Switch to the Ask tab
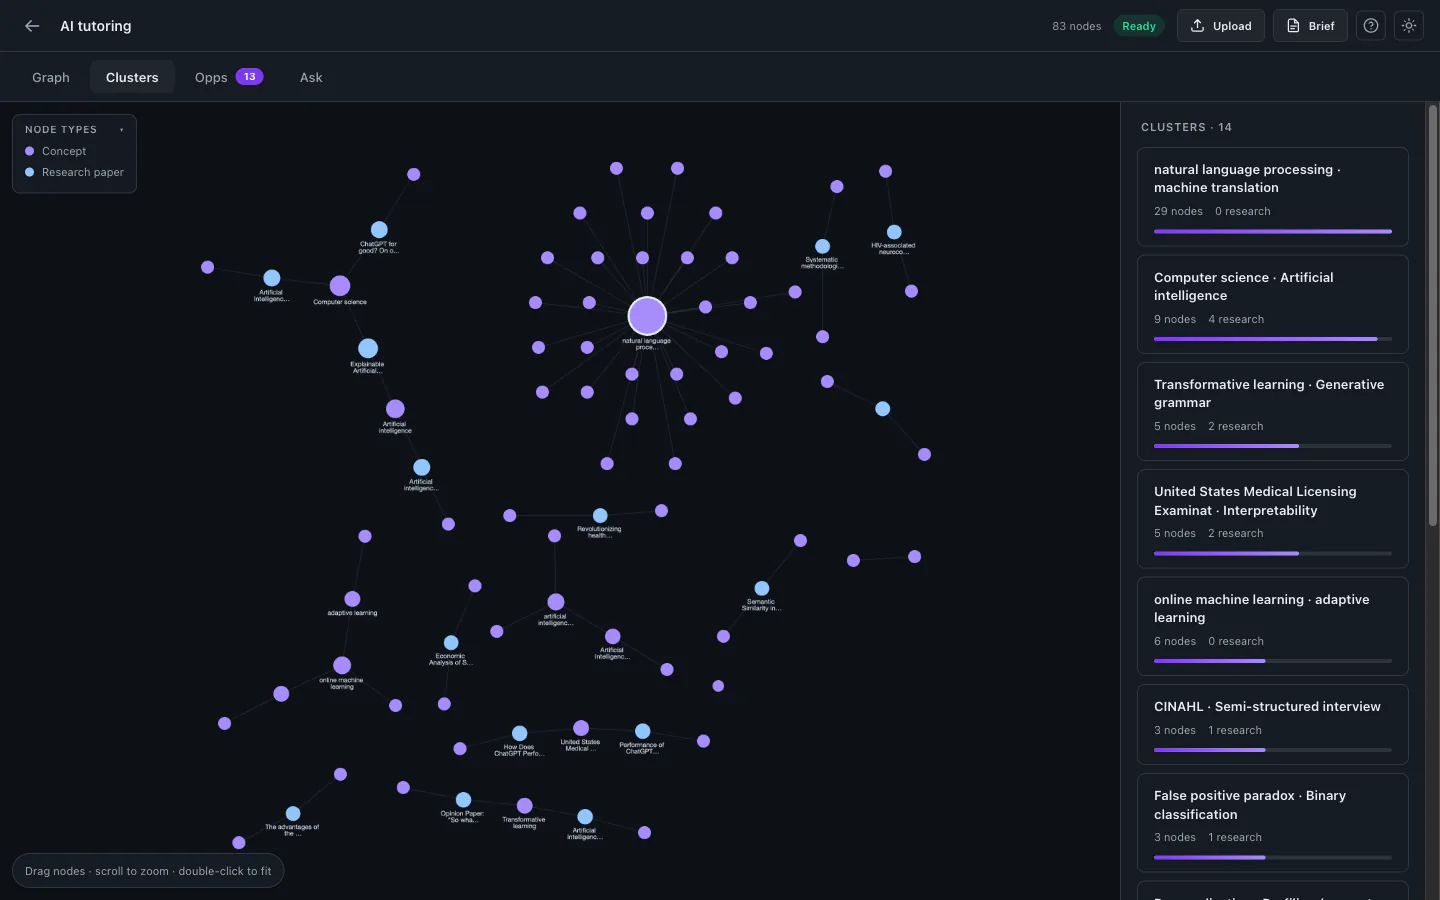 coord(311,77)
